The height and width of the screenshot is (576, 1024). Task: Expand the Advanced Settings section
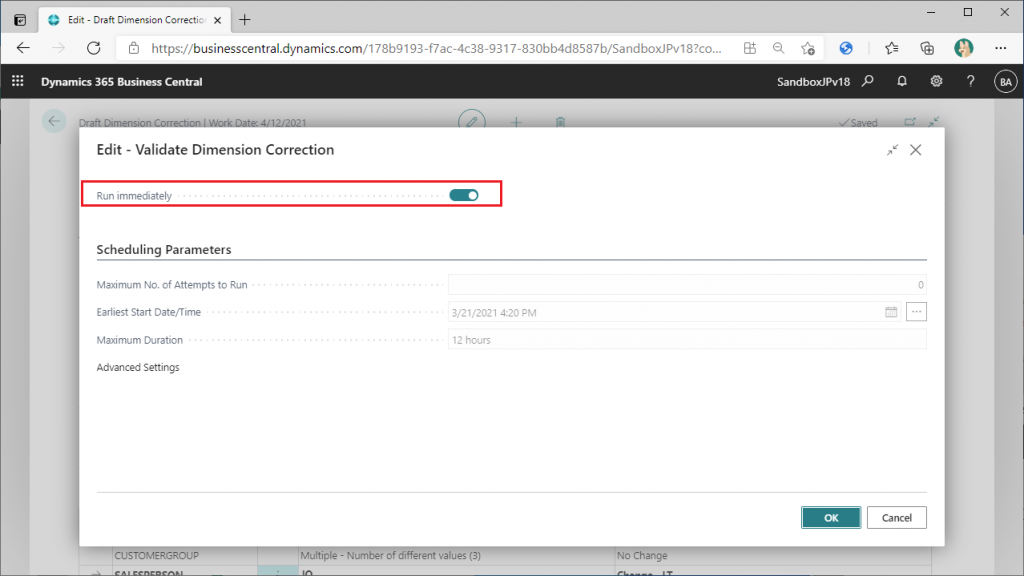[138, 367]
